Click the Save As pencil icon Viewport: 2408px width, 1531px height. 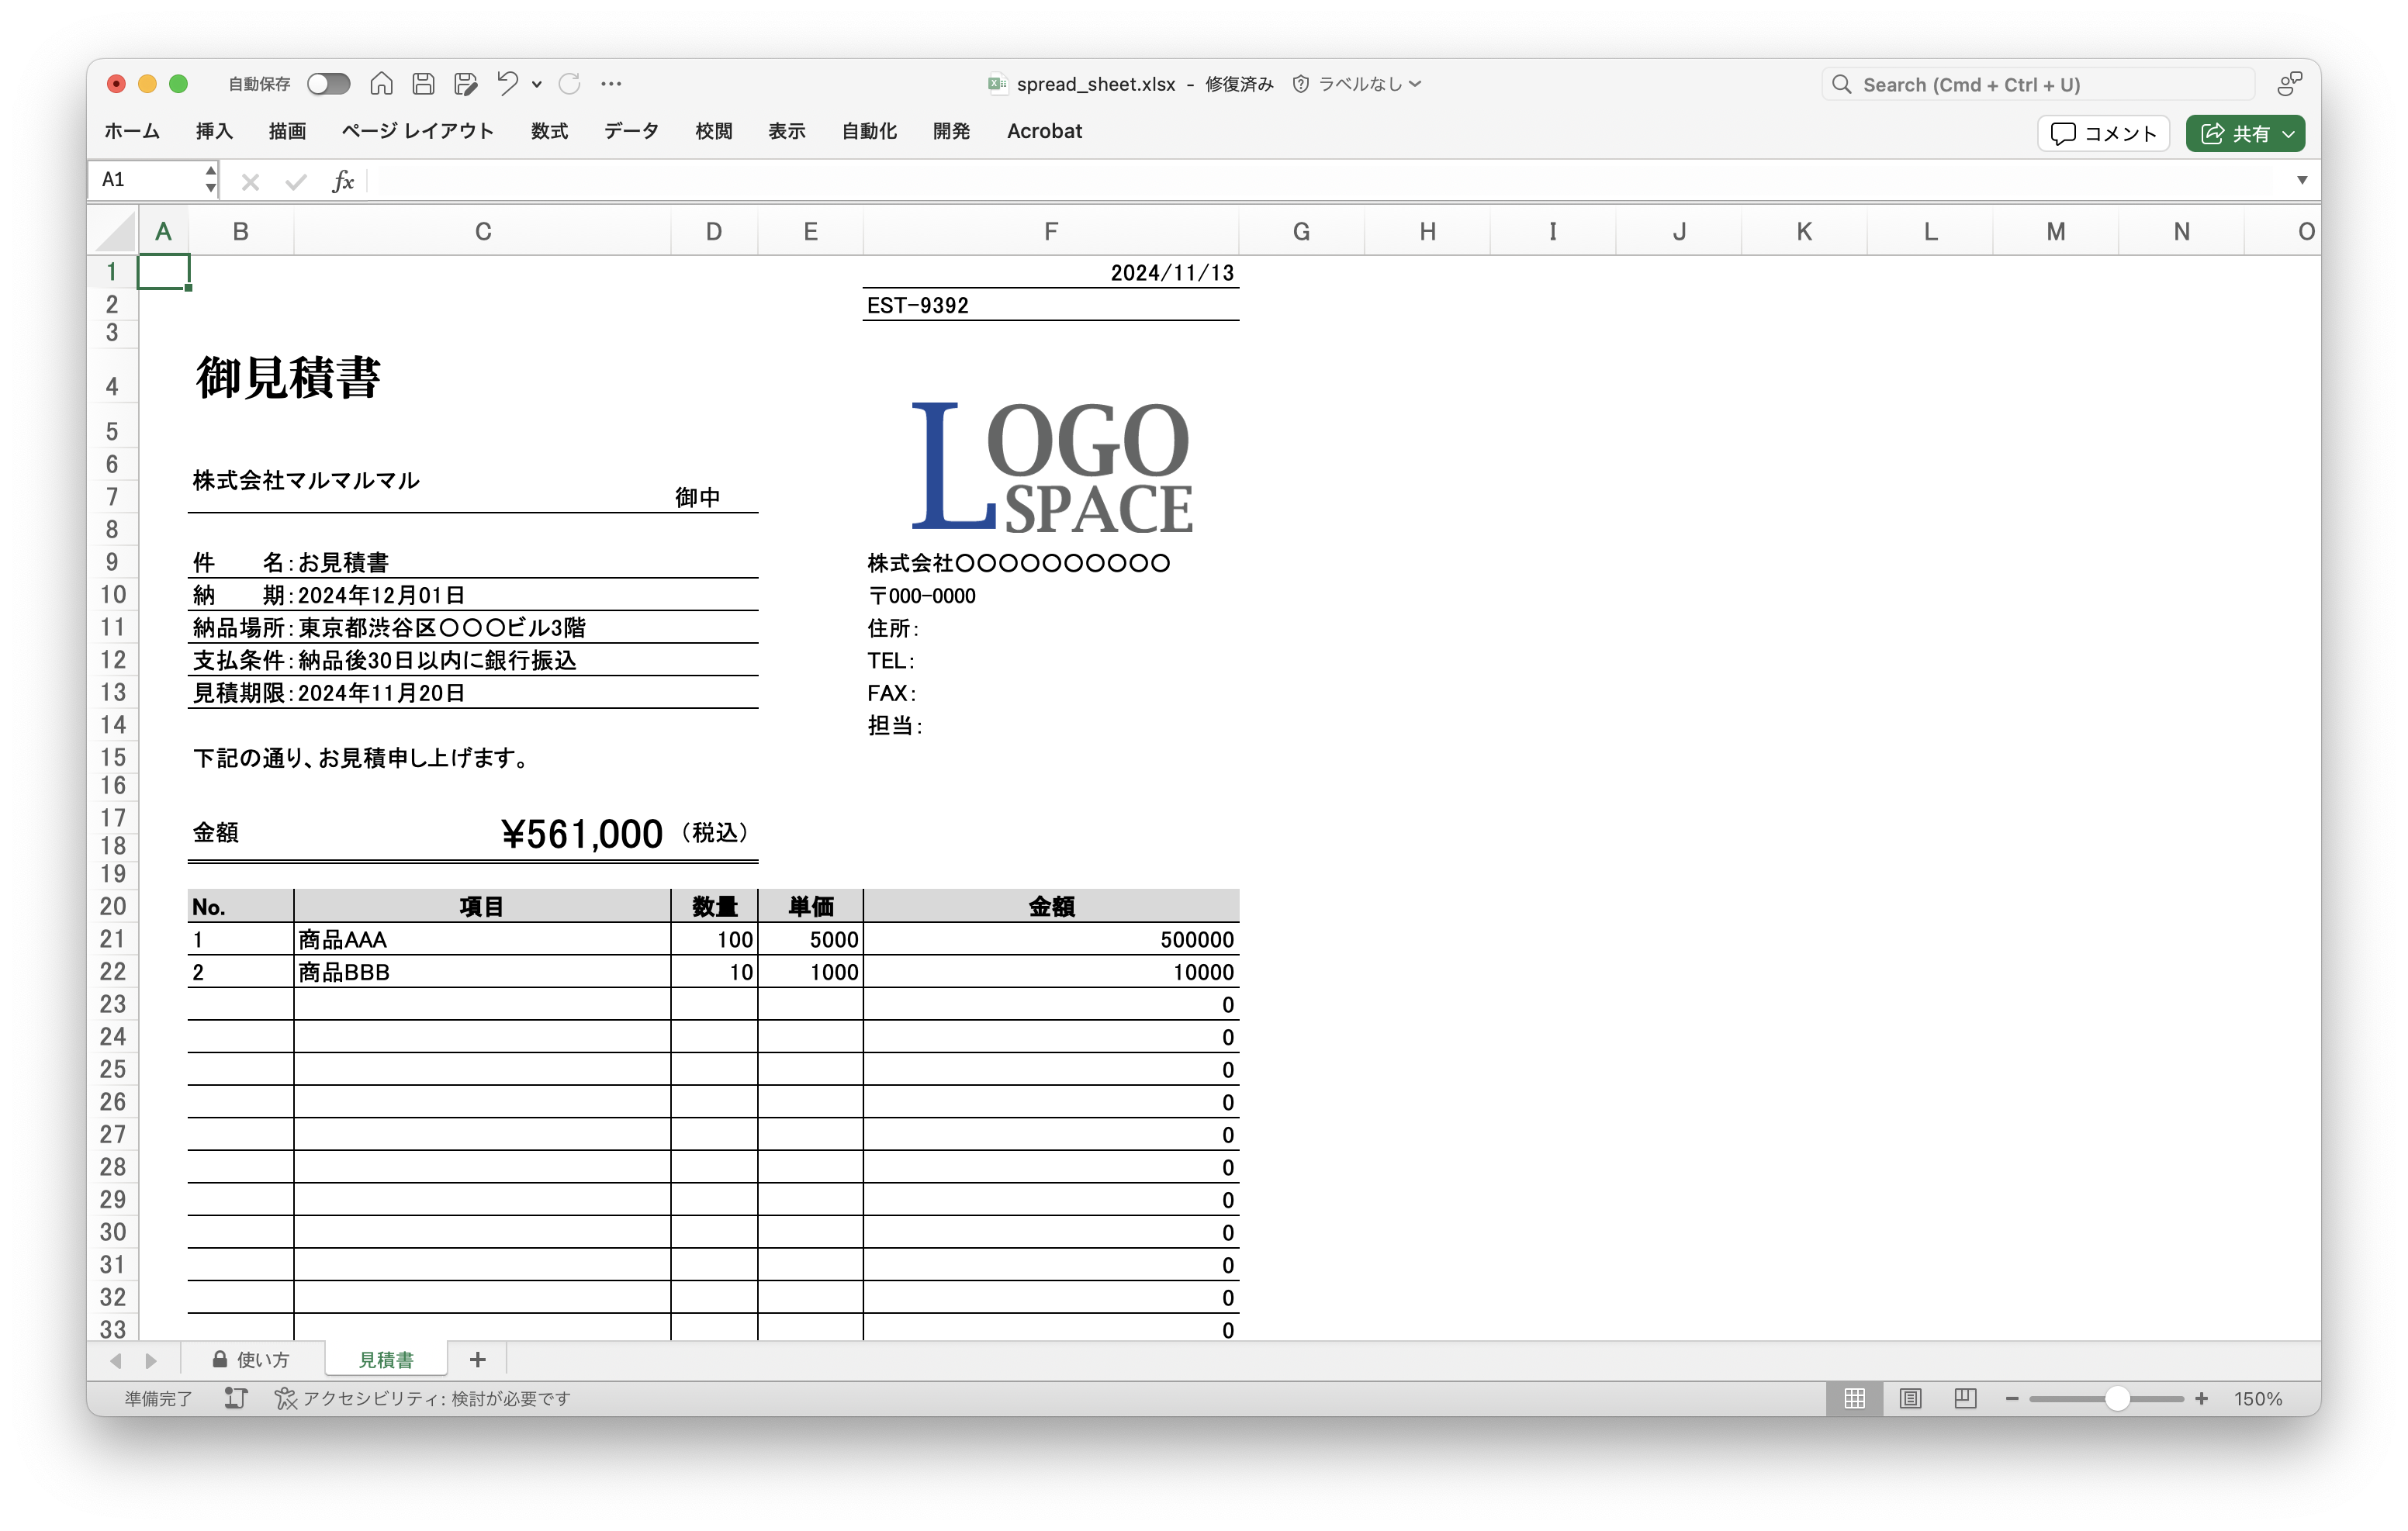click(x=465, y=84)
